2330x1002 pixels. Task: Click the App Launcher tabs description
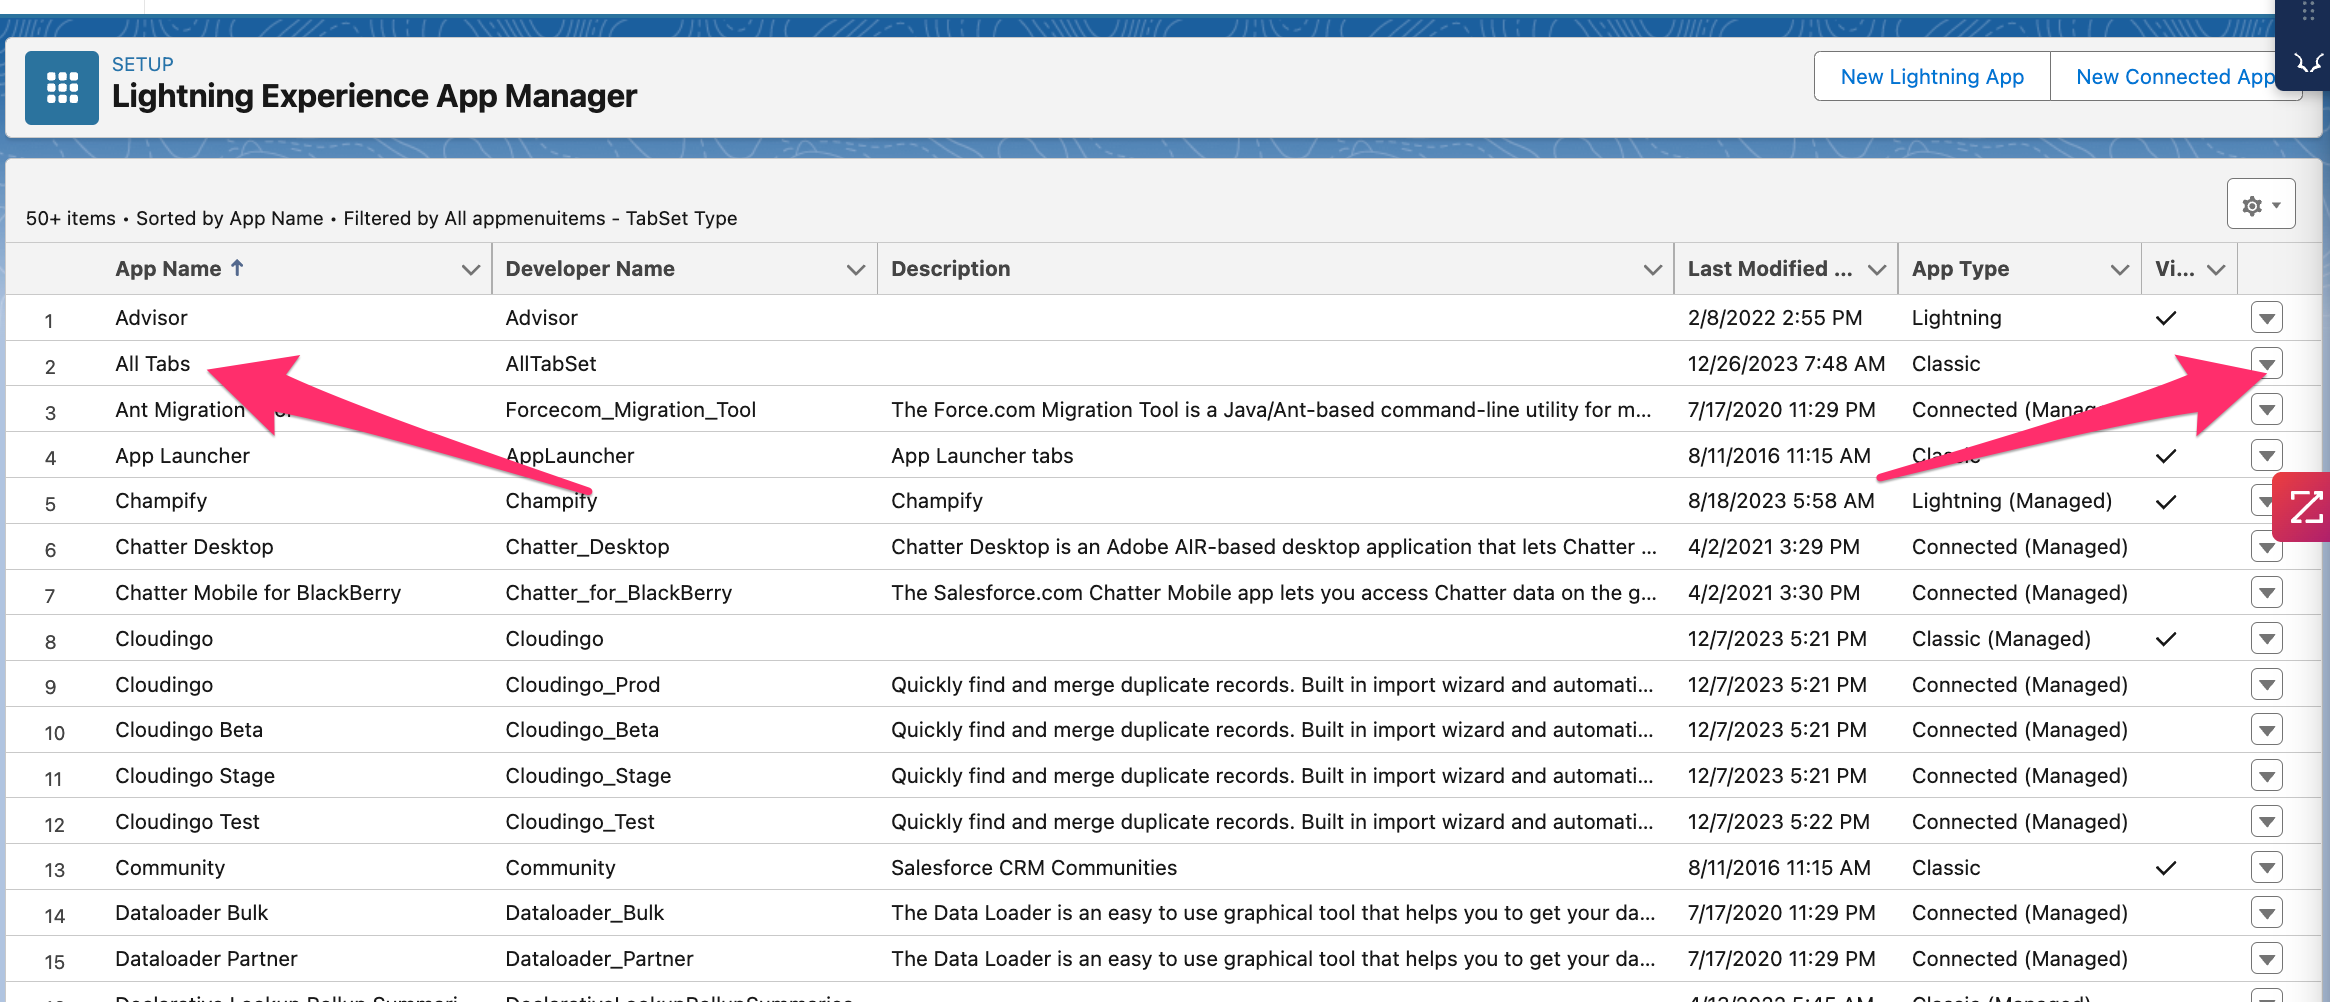tap(982, 456)
